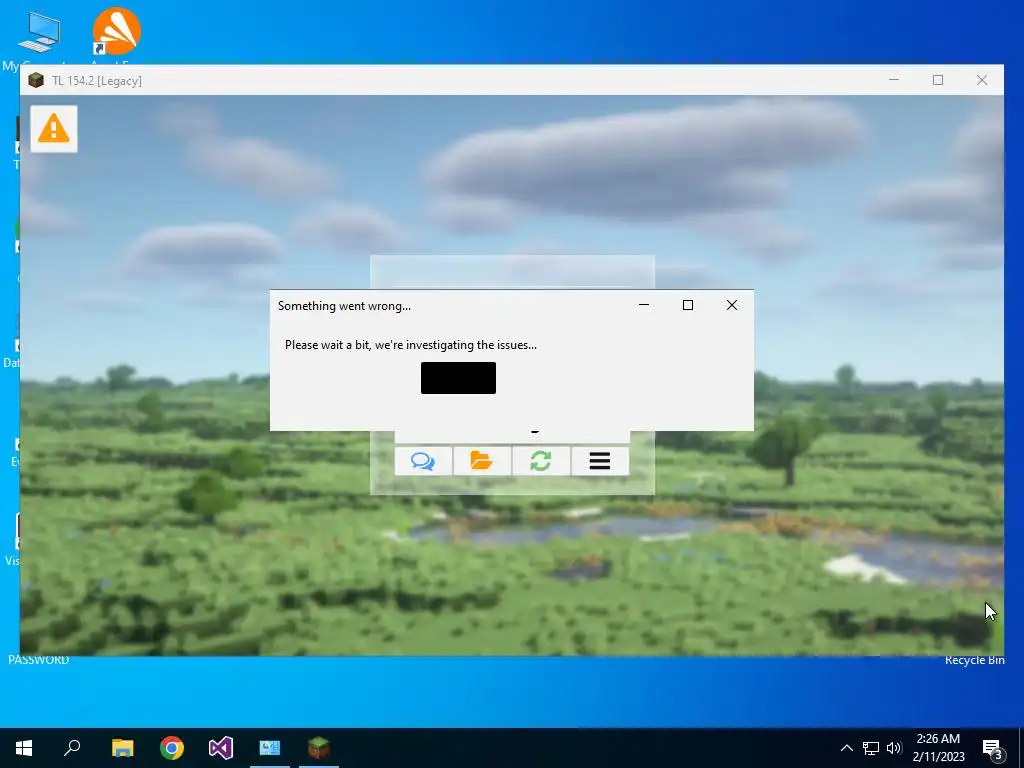Launch Google Chrome from the taskbar
The height and width of the screenshot is (768, 1024).
pyautogui.click(x=172, y=748)
